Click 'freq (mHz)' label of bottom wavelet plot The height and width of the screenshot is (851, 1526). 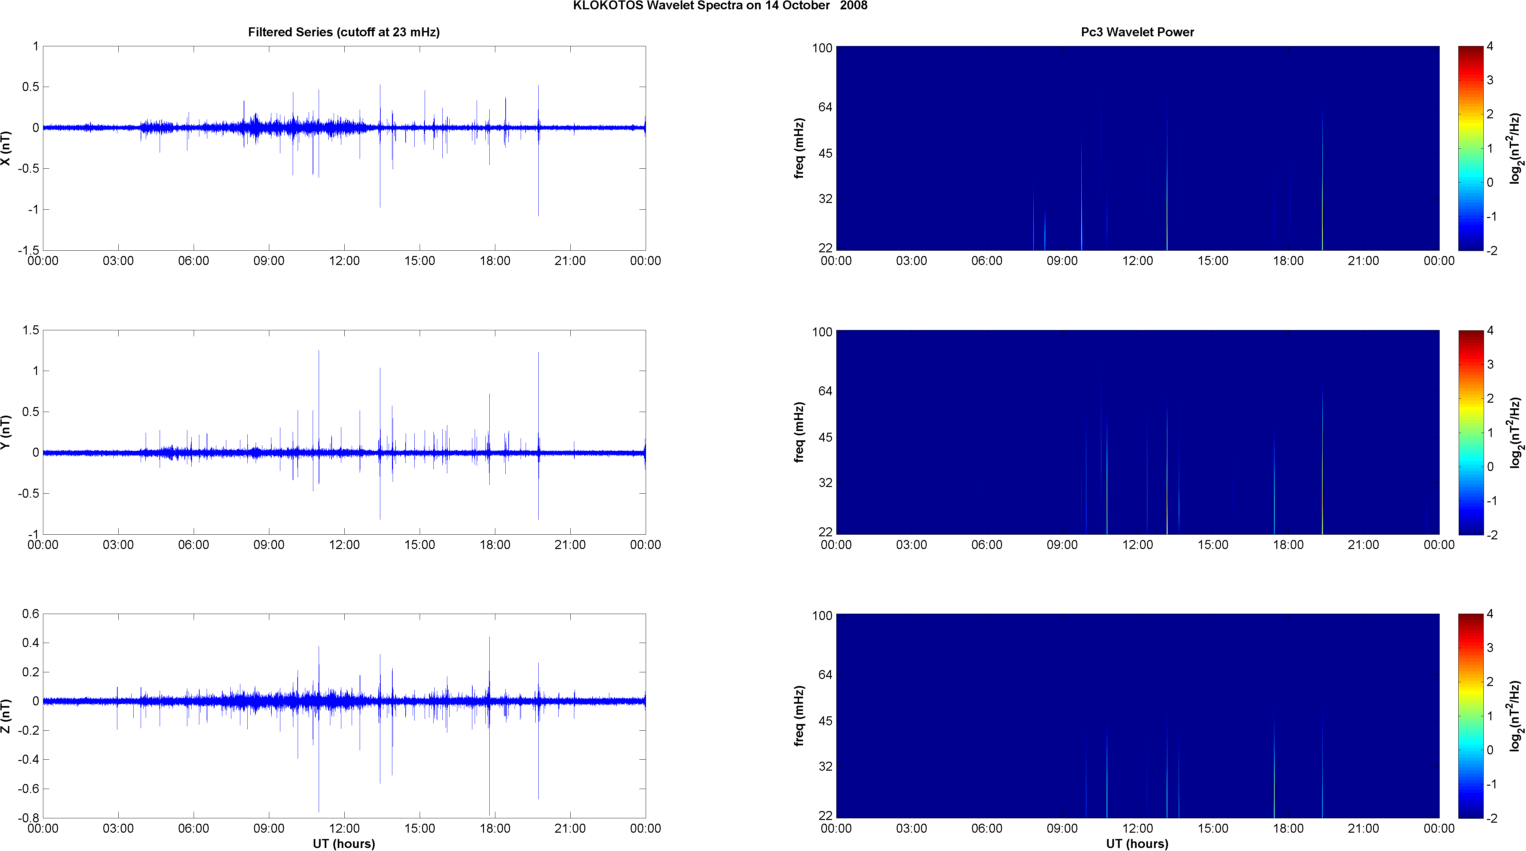(799, 716)
